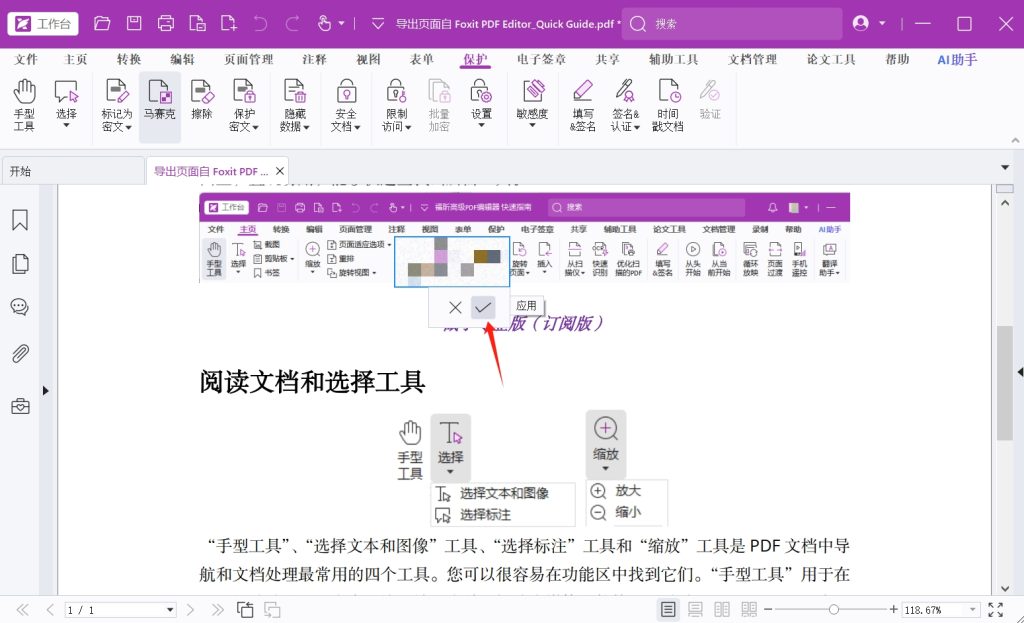Switch to facing two-page view mode
The image size is (1024, 623).
pyautogui.click(x=721, y=609)
